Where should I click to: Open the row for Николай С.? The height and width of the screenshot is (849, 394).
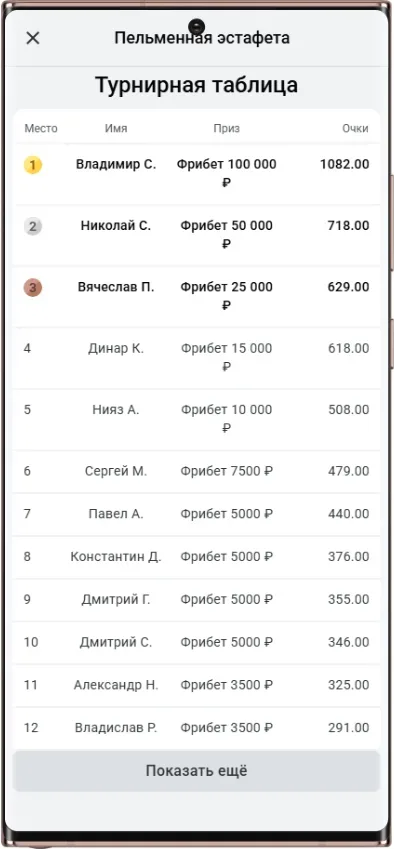[196, 236]
